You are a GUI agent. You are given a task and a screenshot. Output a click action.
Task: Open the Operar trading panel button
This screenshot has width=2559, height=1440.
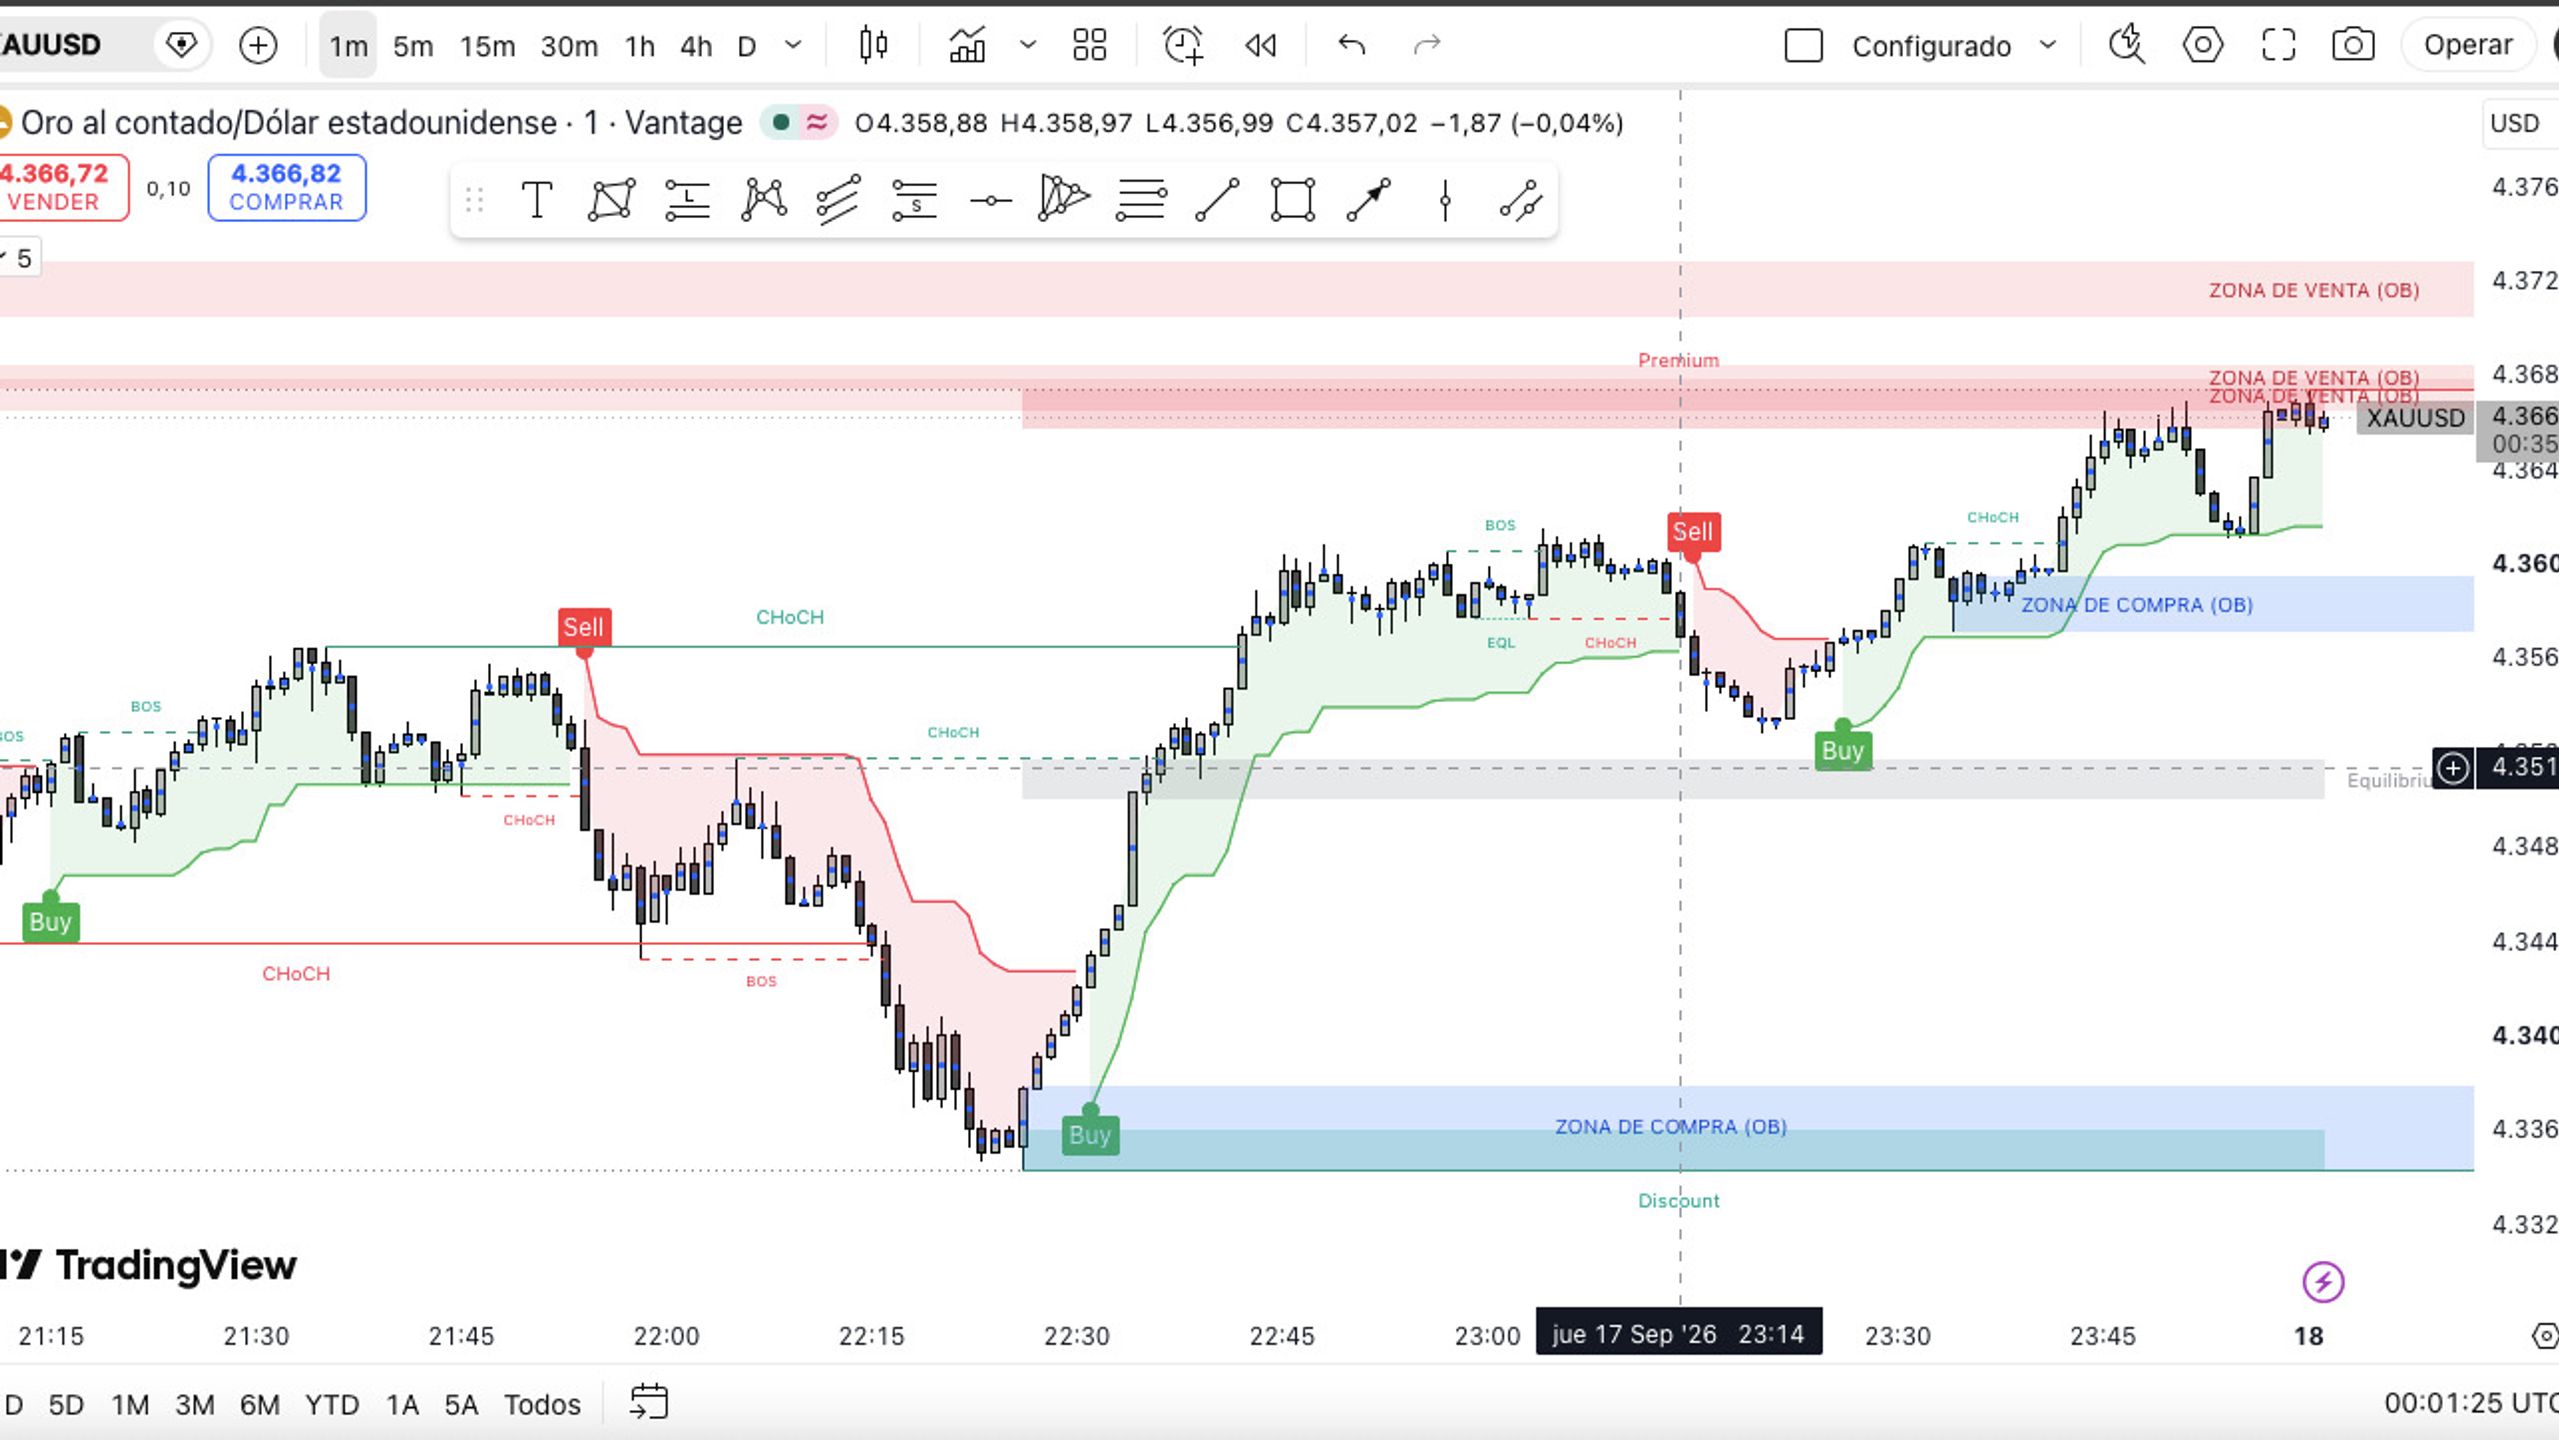click(2468, 45)
